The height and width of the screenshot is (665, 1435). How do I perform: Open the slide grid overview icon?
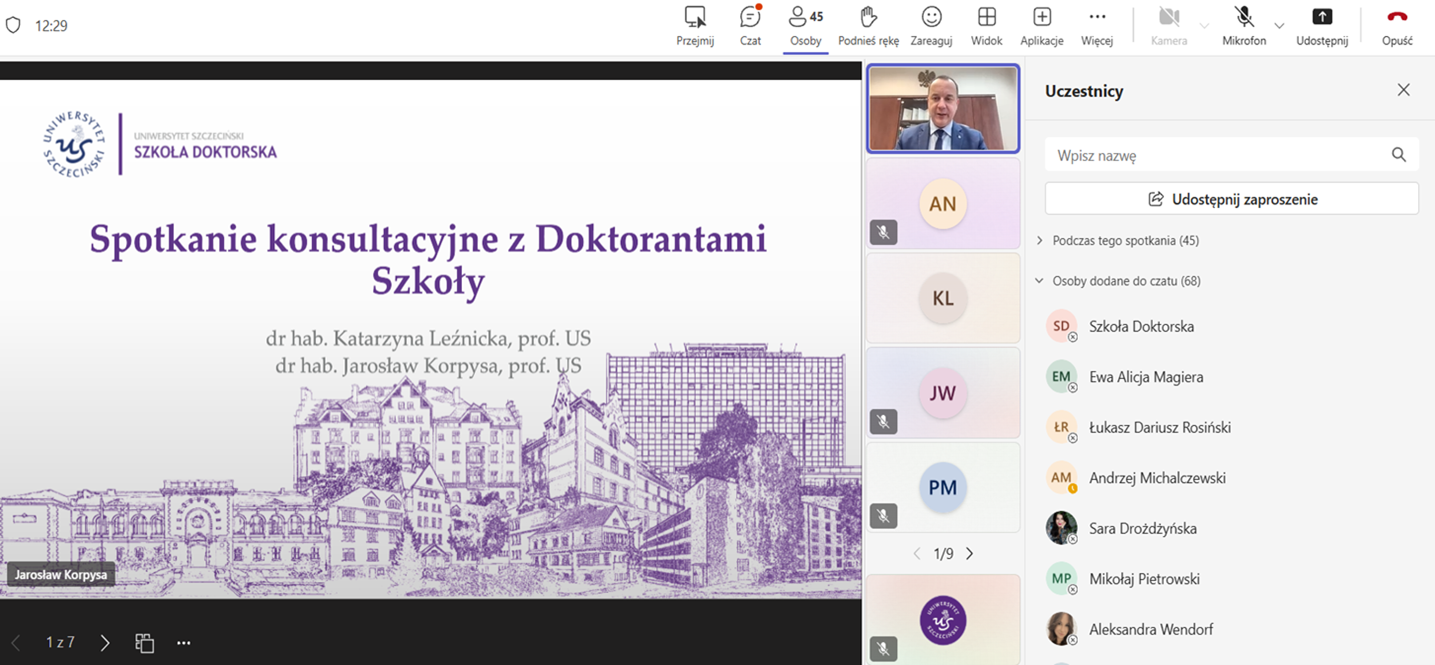tap(144, 643)
